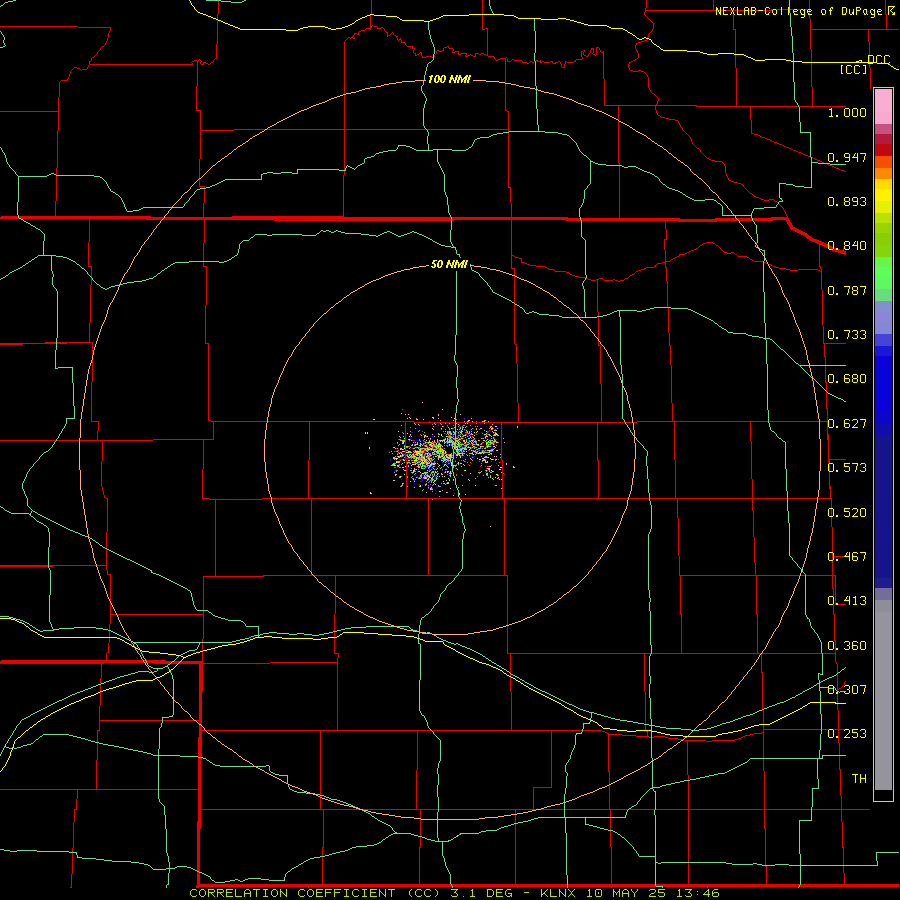Click the 0.253 color scale value
Screen dimensions: 900x900
(847, 734)
